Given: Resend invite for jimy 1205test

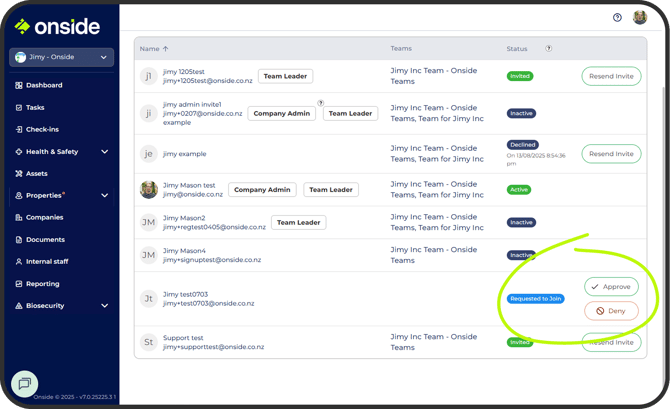Looking at the screenshot, I should [x=611, y=76].
